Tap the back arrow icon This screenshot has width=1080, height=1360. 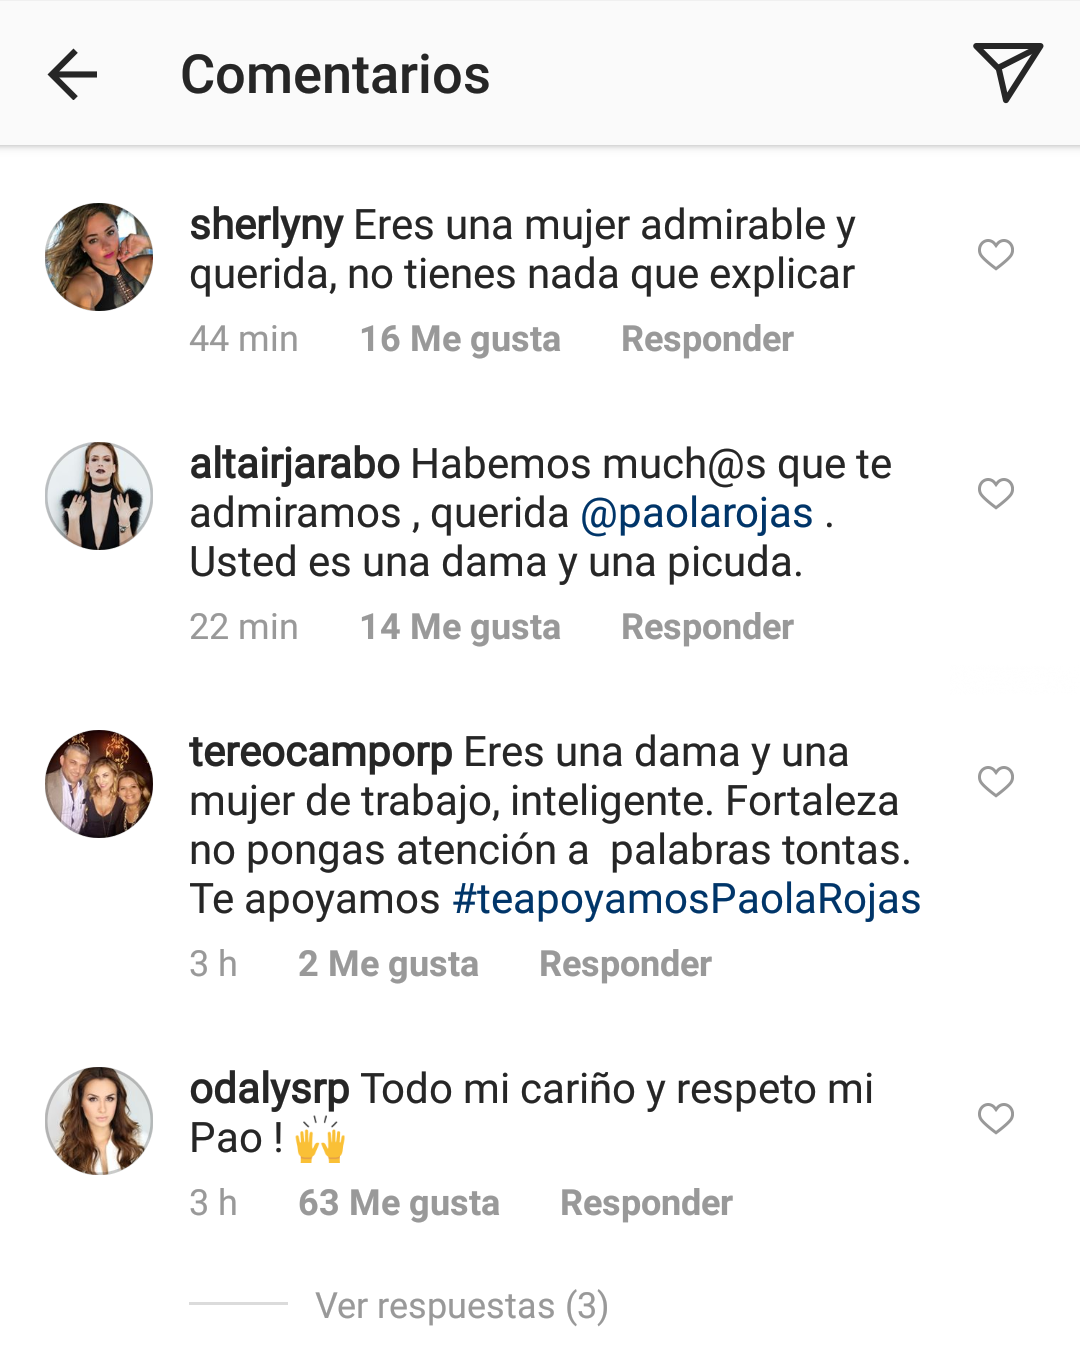point(73,75)
